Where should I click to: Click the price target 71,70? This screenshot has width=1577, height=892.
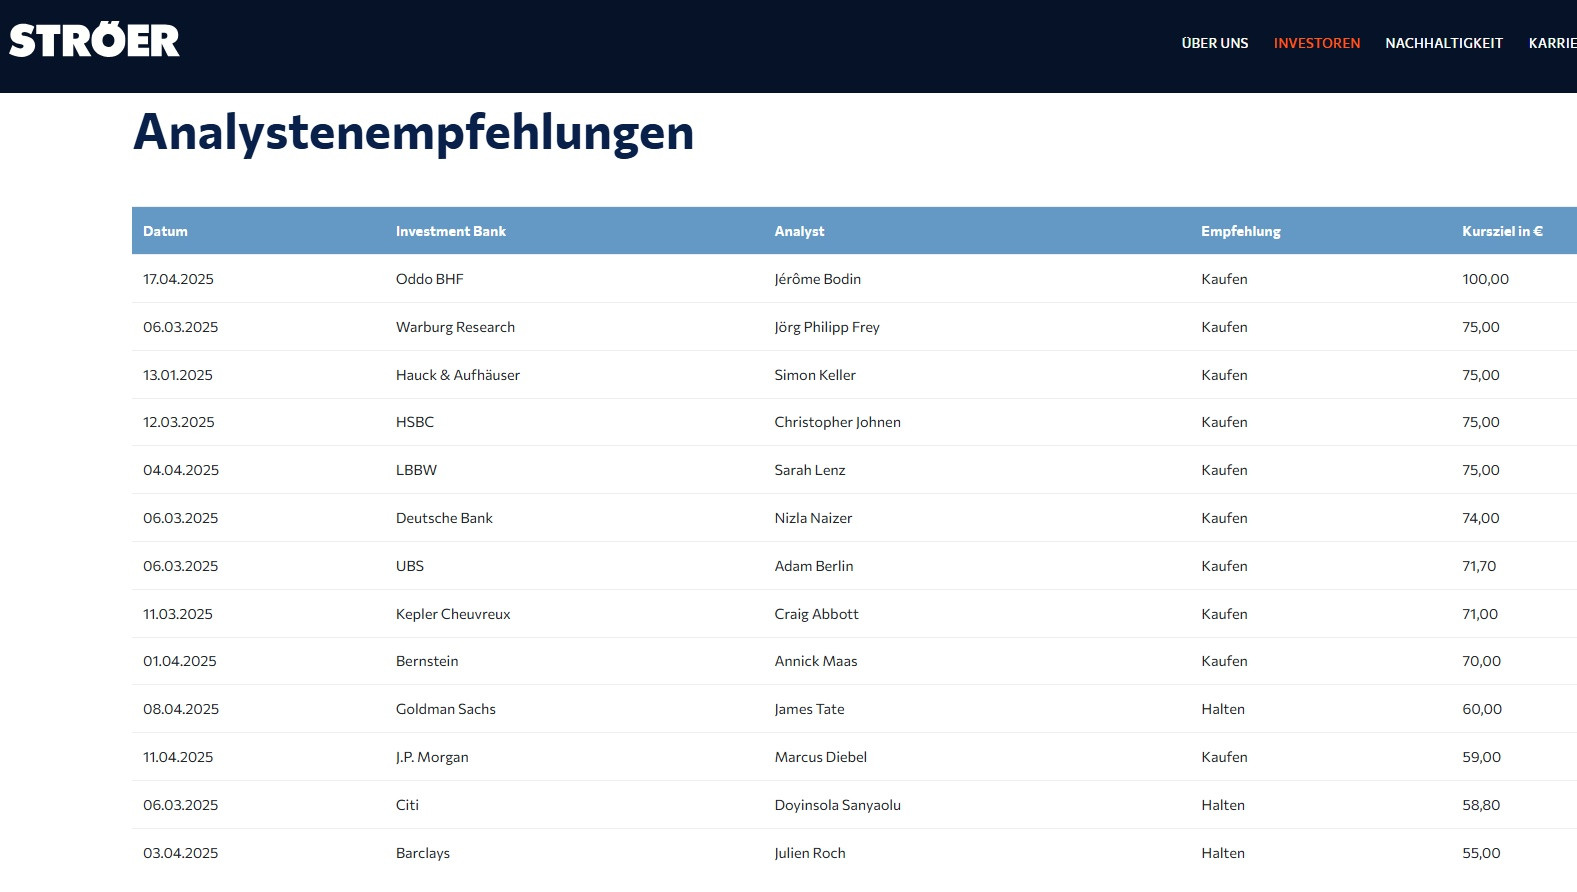coord(1479,566)
